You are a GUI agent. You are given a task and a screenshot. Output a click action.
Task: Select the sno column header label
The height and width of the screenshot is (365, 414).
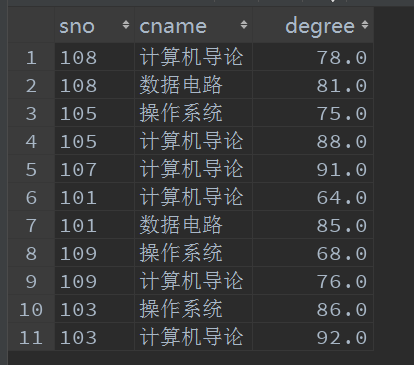point(77,26)
